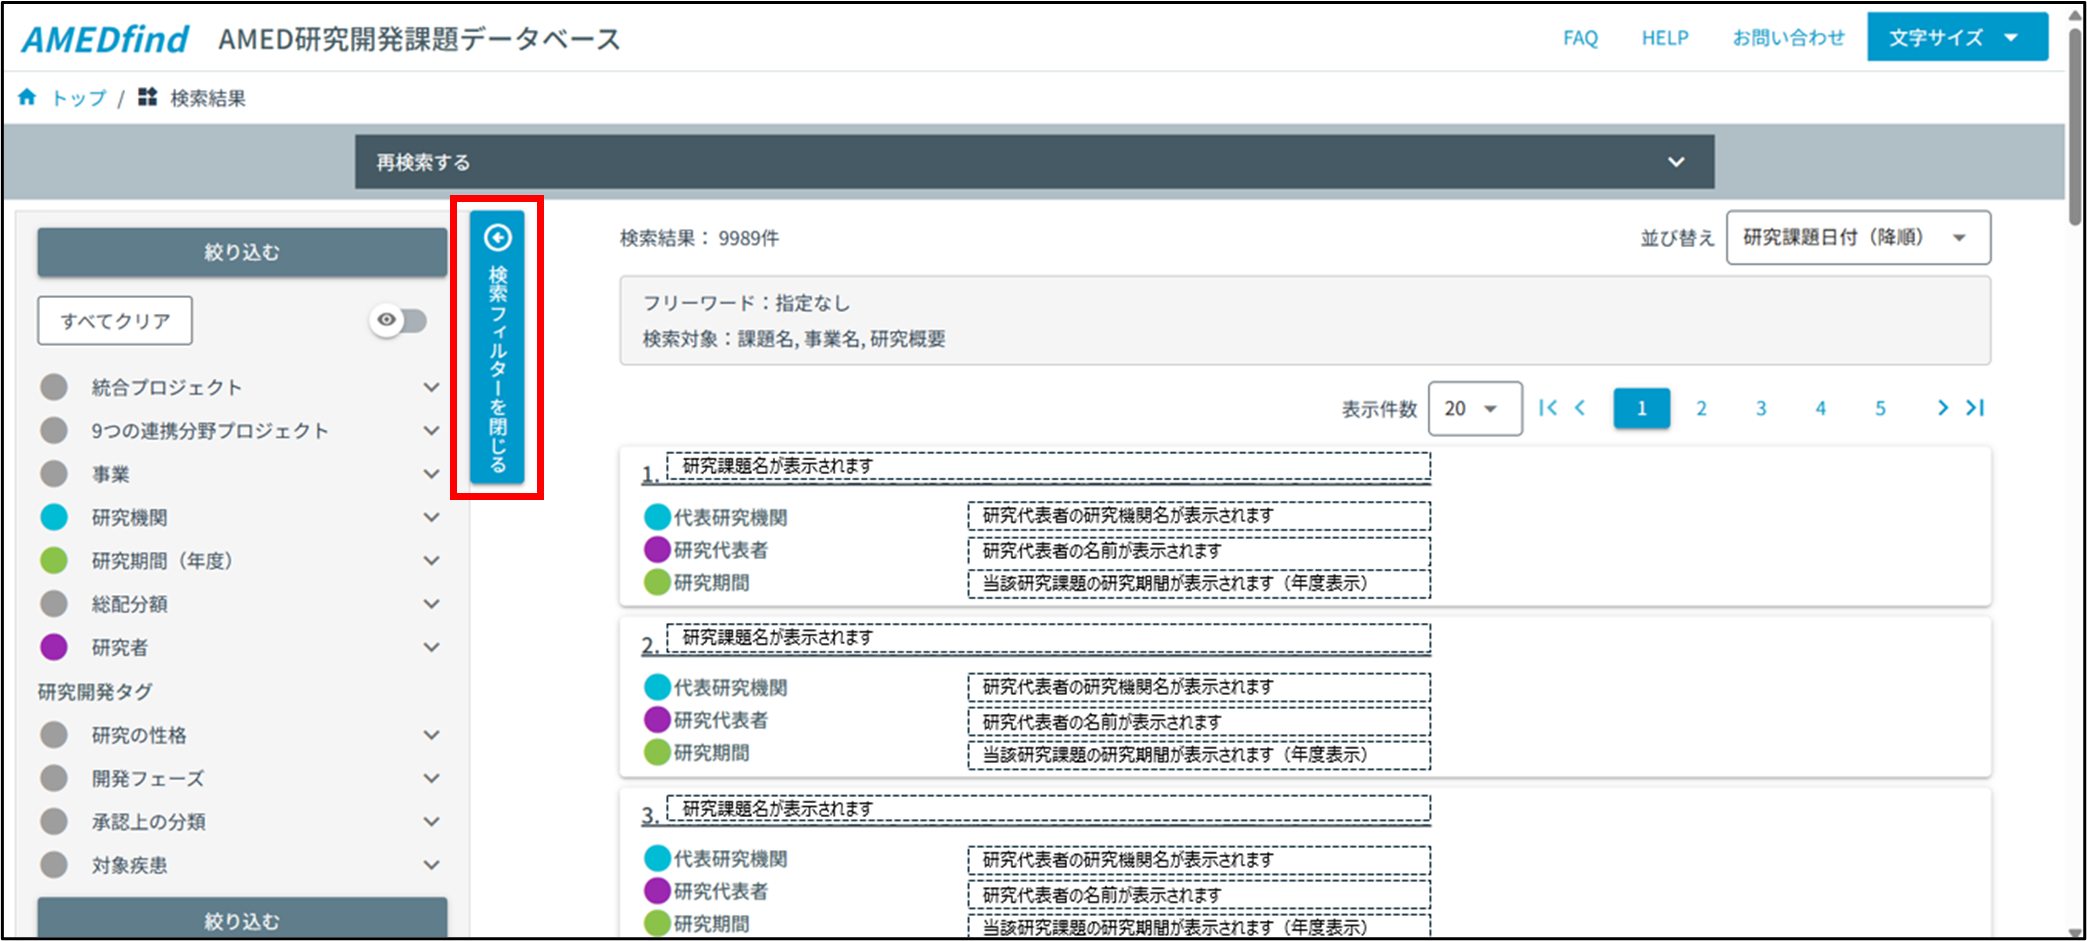Click the すべてクリア button
The width and height of the screenshot is (2087, 941).
pyautogui.click(x=115, y=321)
